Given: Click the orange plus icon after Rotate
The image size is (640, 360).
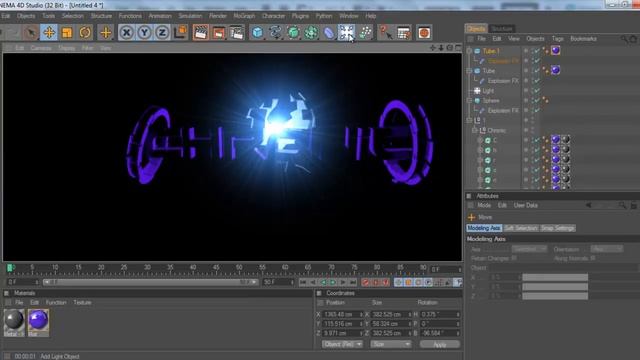Looking at the screenshot, I should tap(106, 33).
